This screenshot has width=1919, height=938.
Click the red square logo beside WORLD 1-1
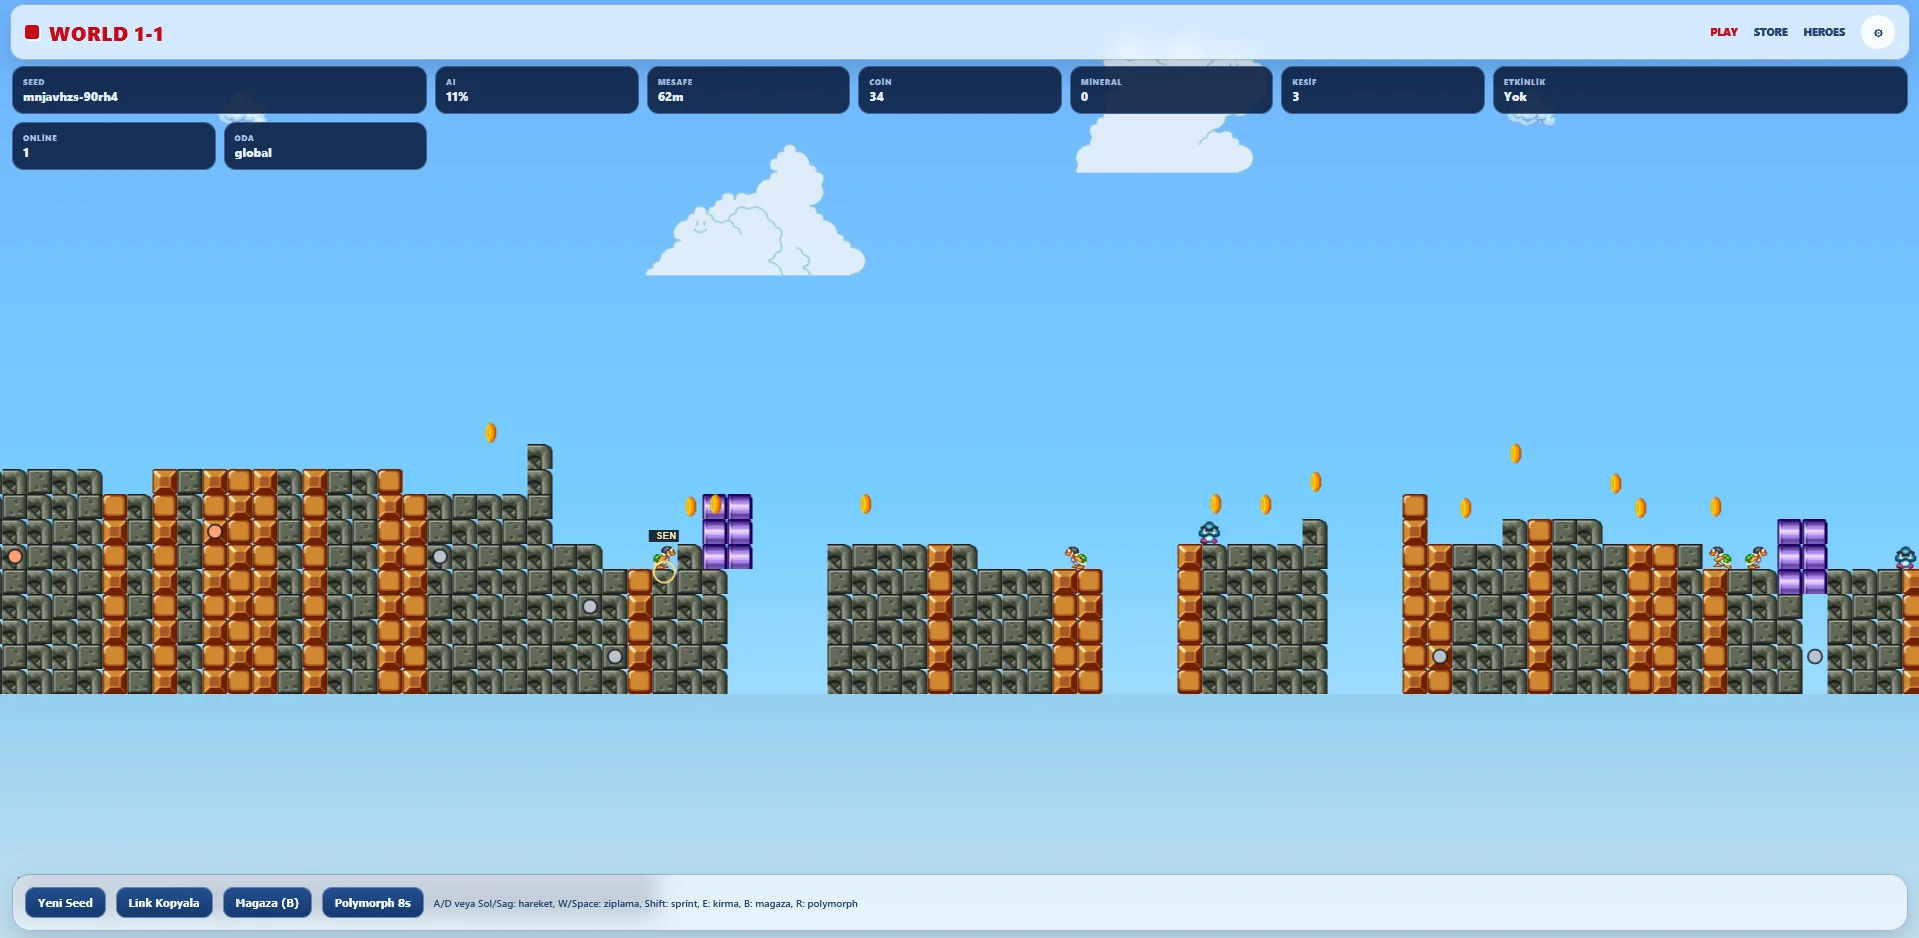[32, 33]
